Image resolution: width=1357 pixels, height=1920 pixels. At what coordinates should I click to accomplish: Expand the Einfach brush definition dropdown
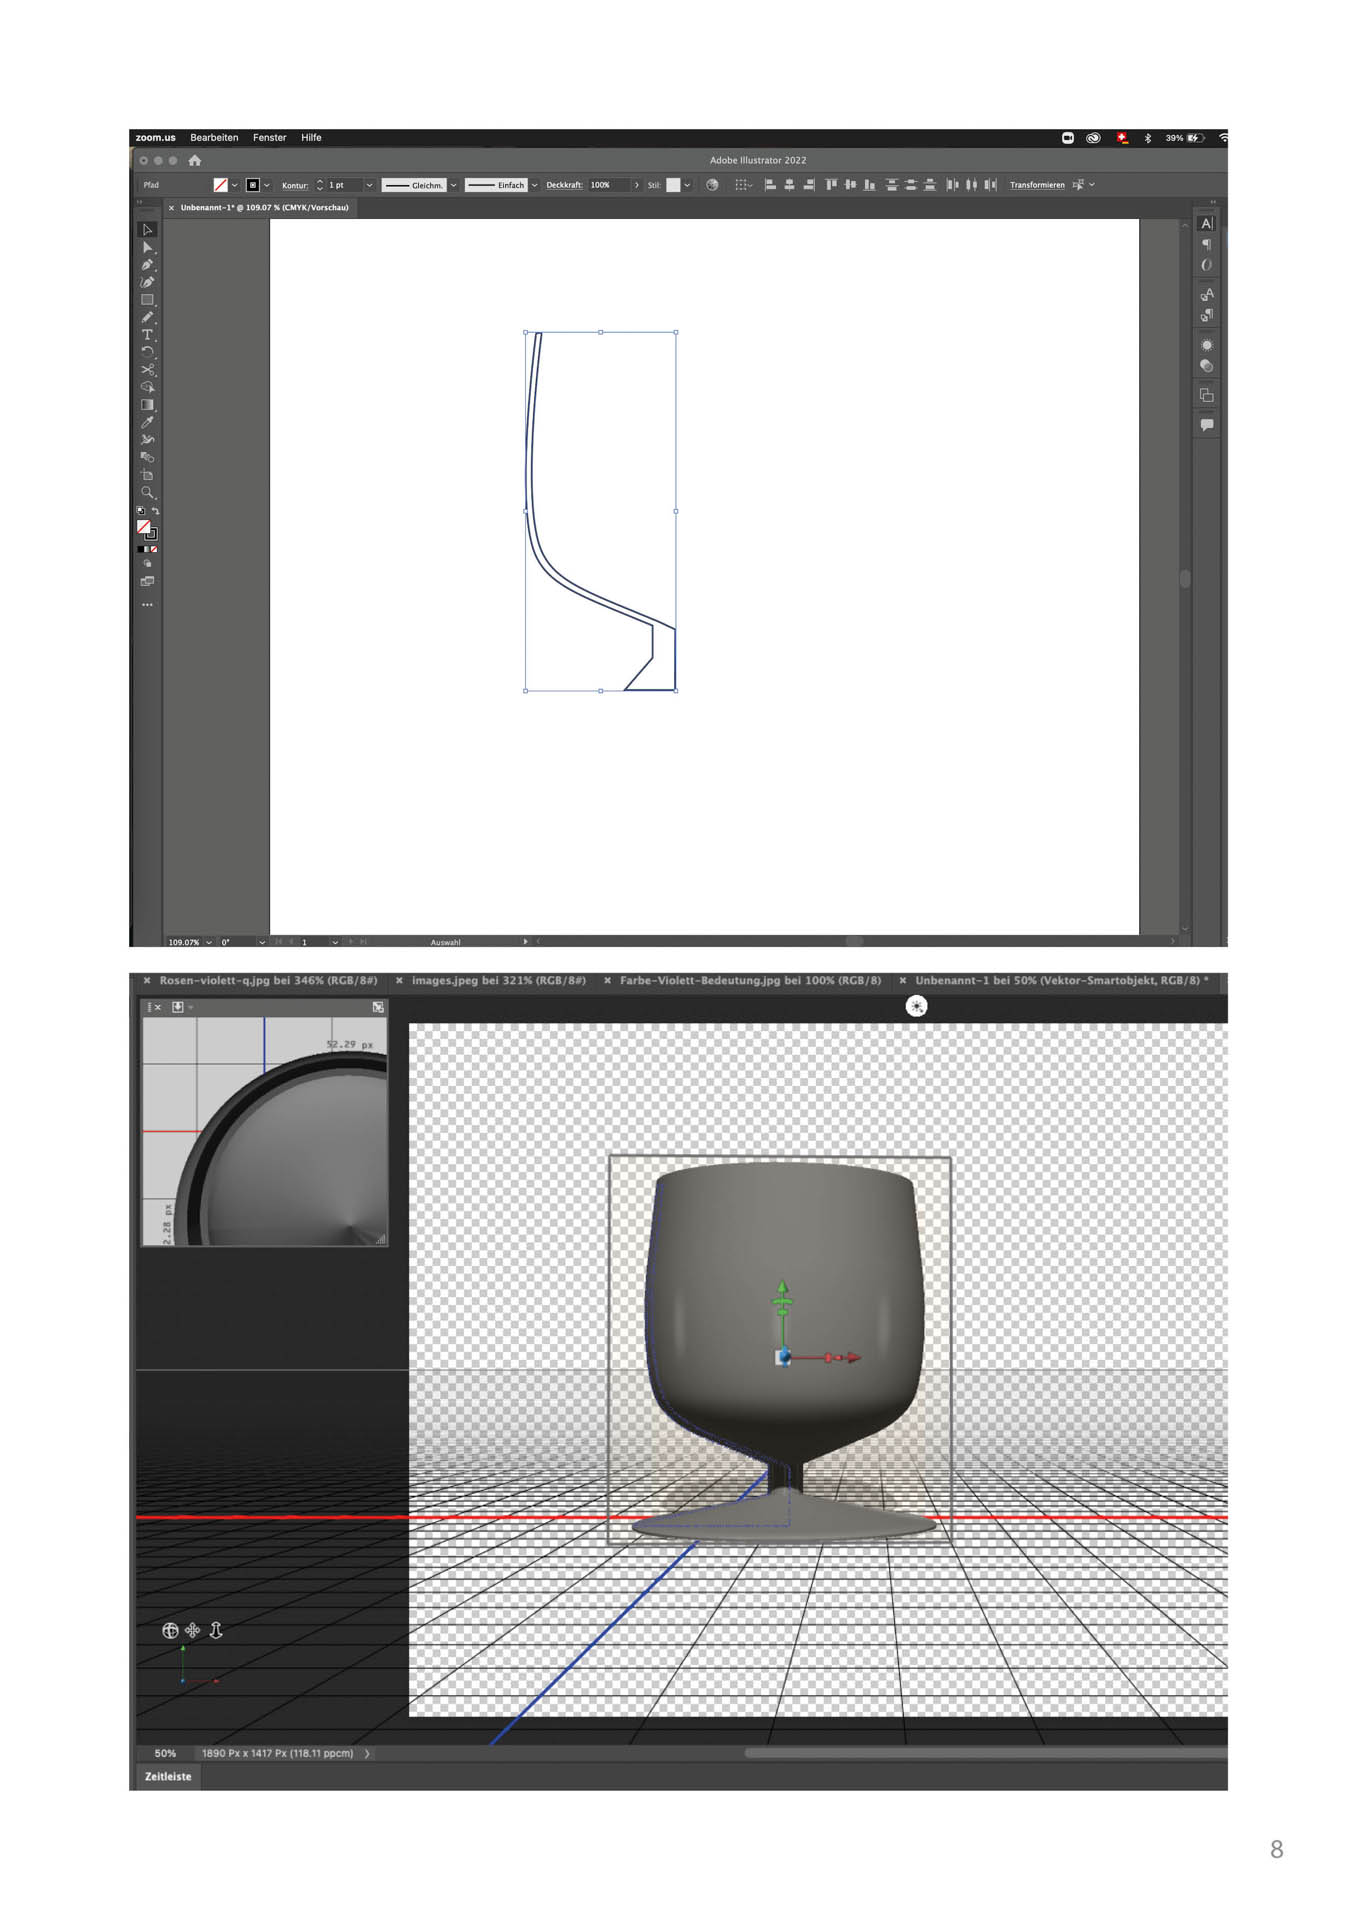point(534,185)
